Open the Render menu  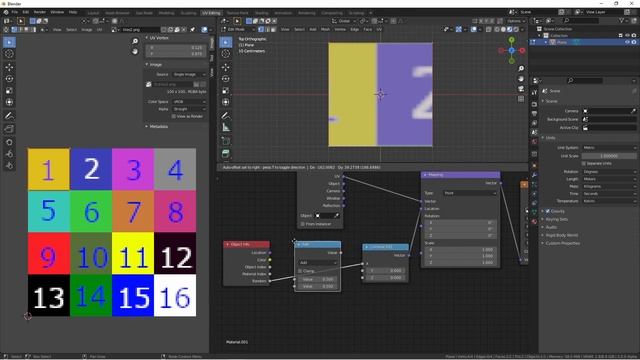[x=40, y=12]
